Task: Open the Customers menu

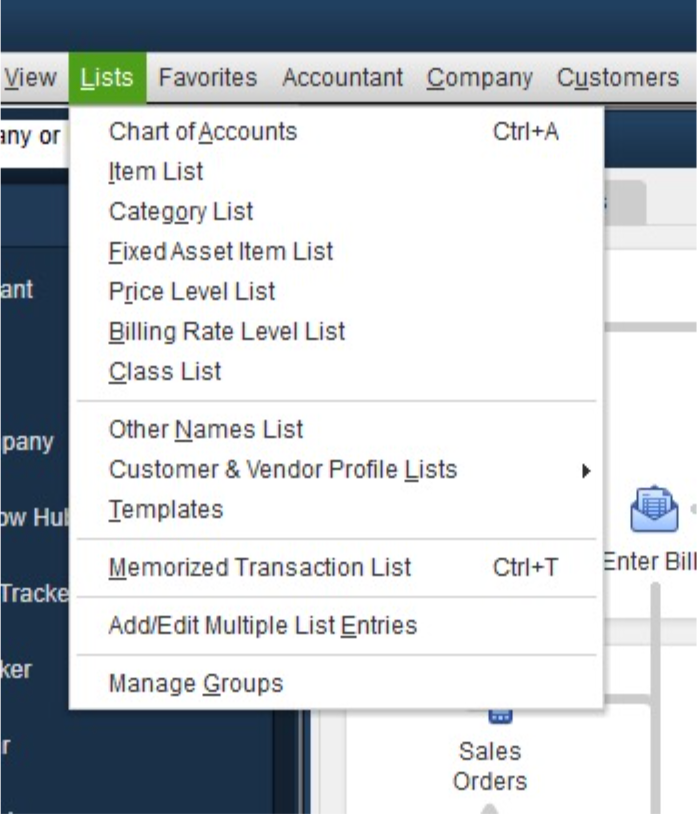Action: point(618,78)
